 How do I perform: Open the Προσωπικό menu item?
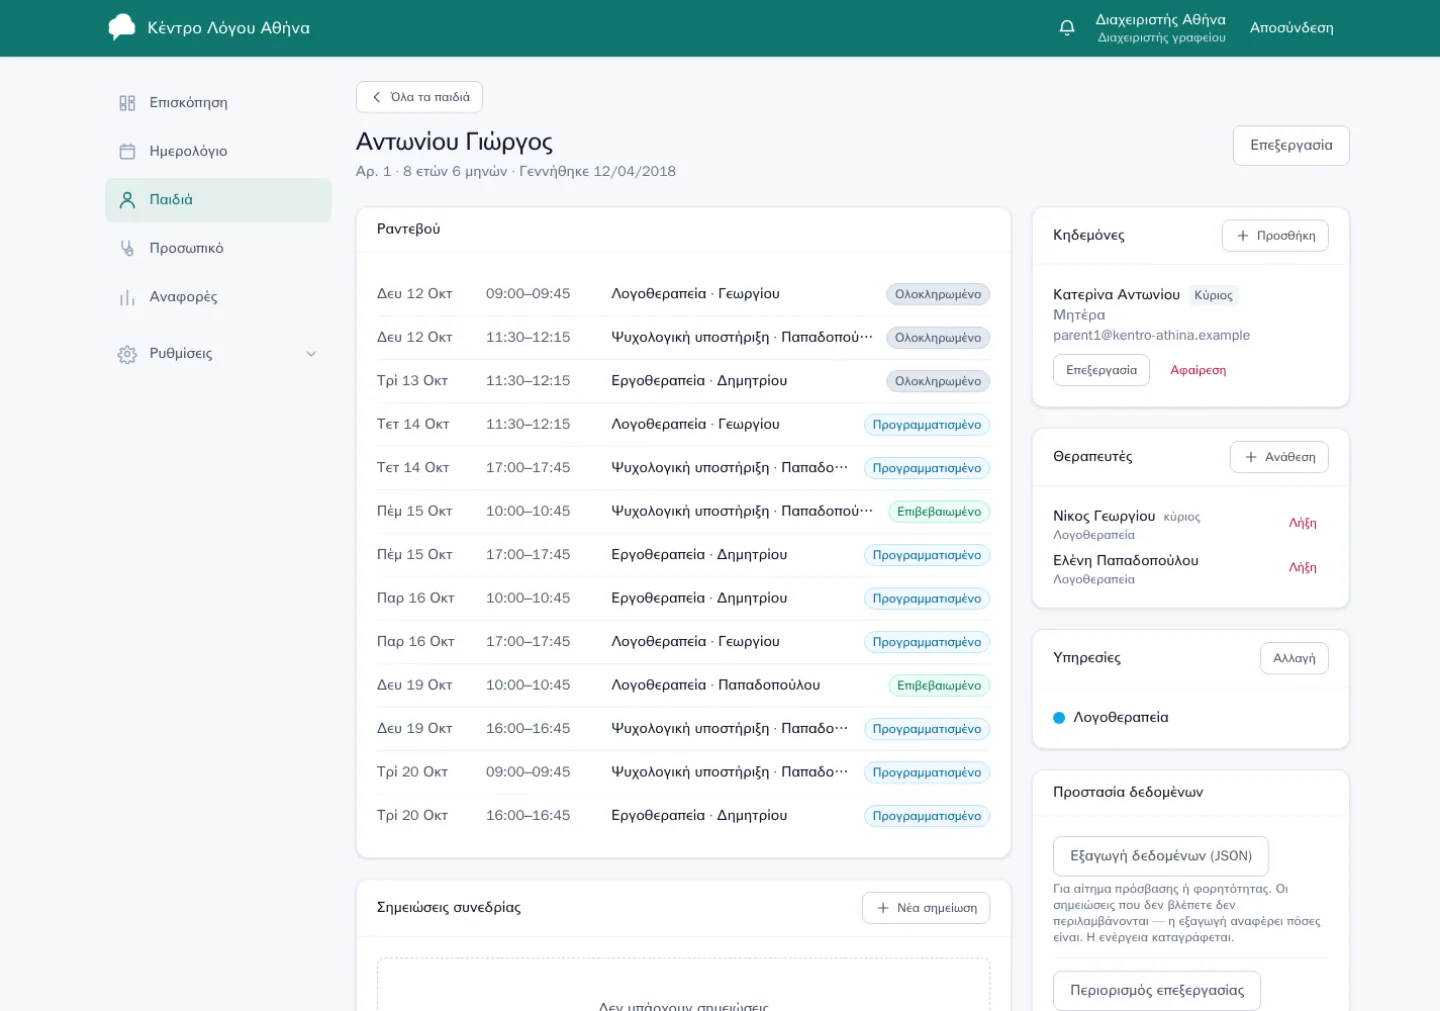click(218, 248)
